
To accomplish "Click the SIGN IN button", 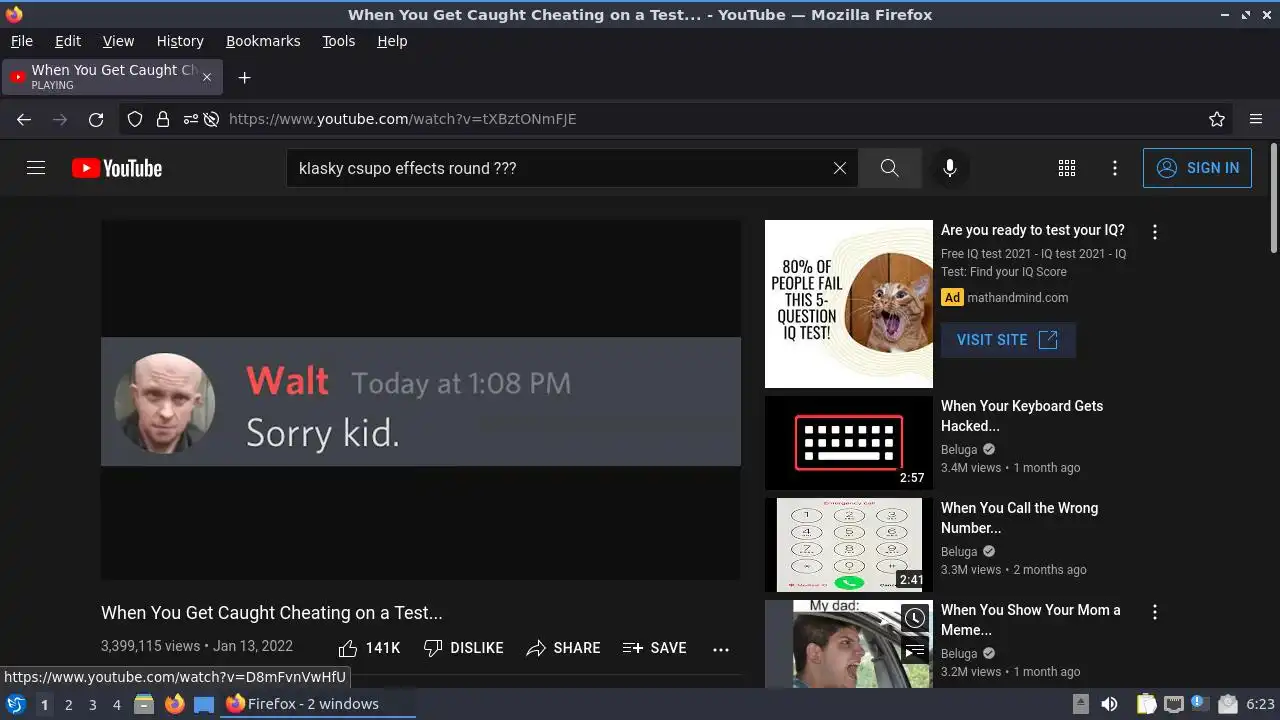I will point(1197,168).
